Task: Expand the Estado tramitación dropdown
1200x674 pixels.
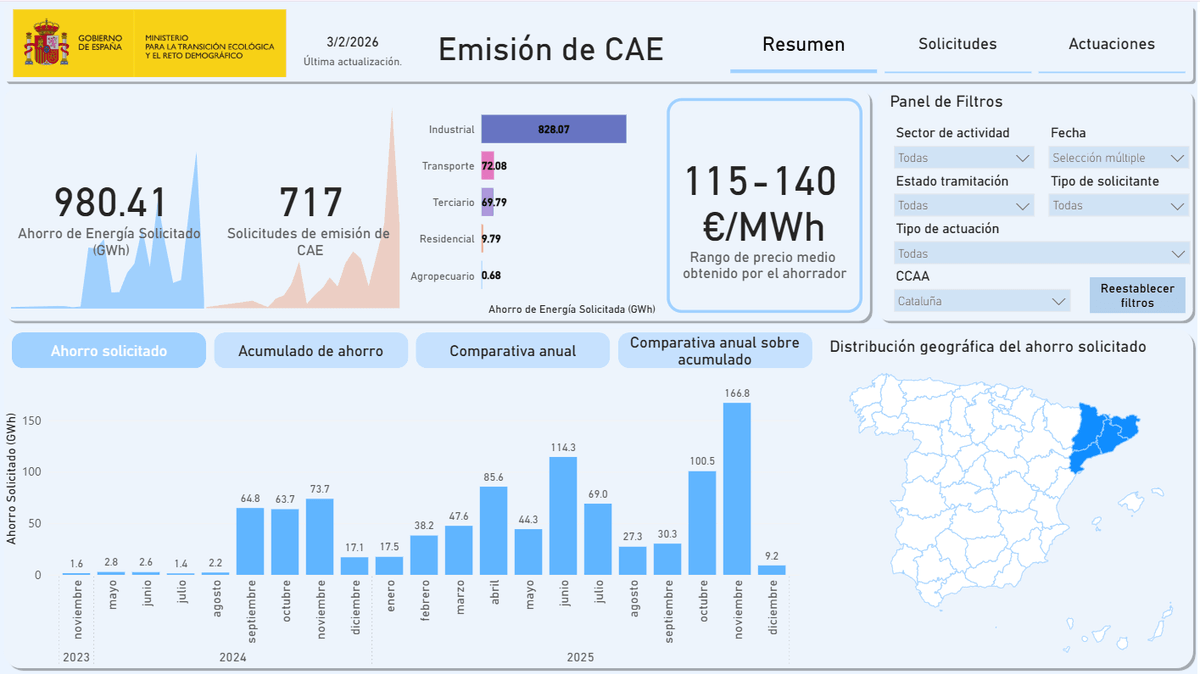Action: tap(964, 206)
